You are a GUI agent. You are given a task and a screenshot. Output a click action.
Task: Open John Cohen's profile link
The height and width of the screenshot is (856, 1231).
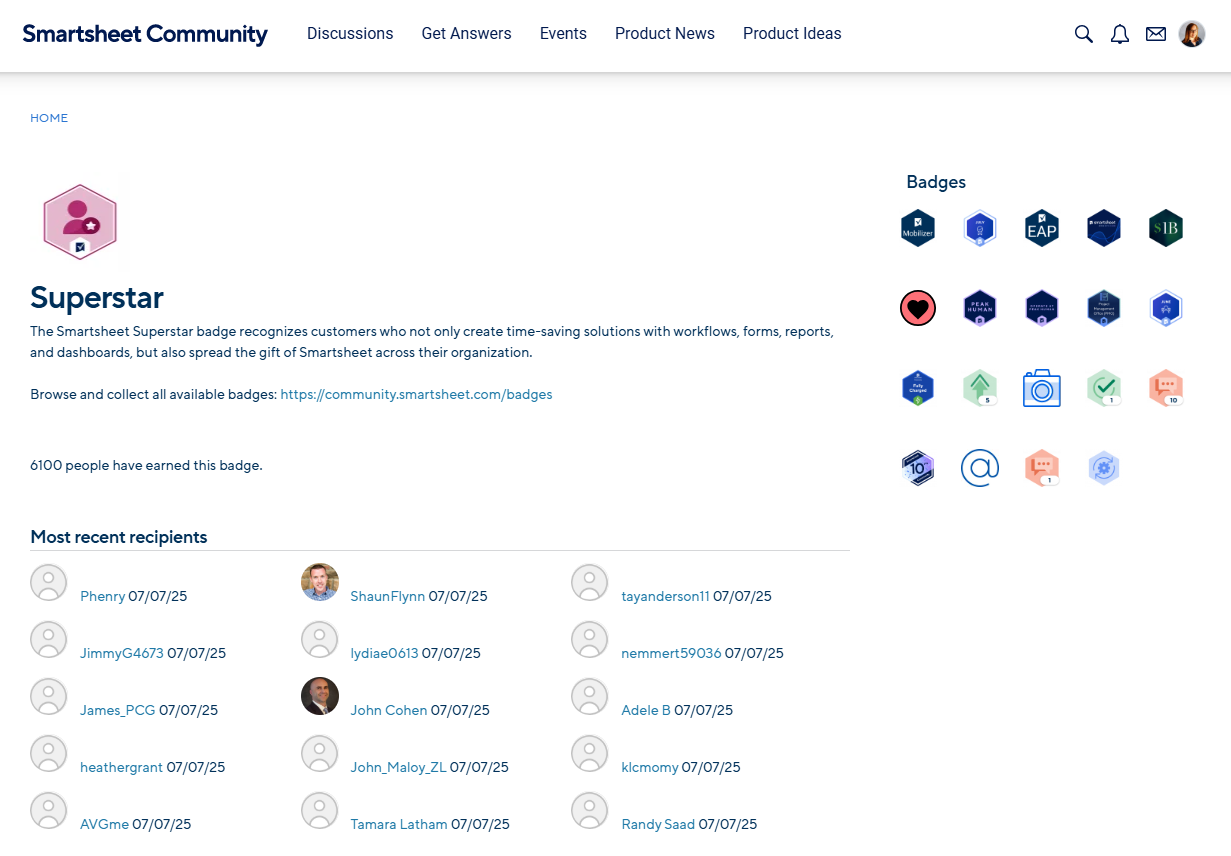click(389, 711)
